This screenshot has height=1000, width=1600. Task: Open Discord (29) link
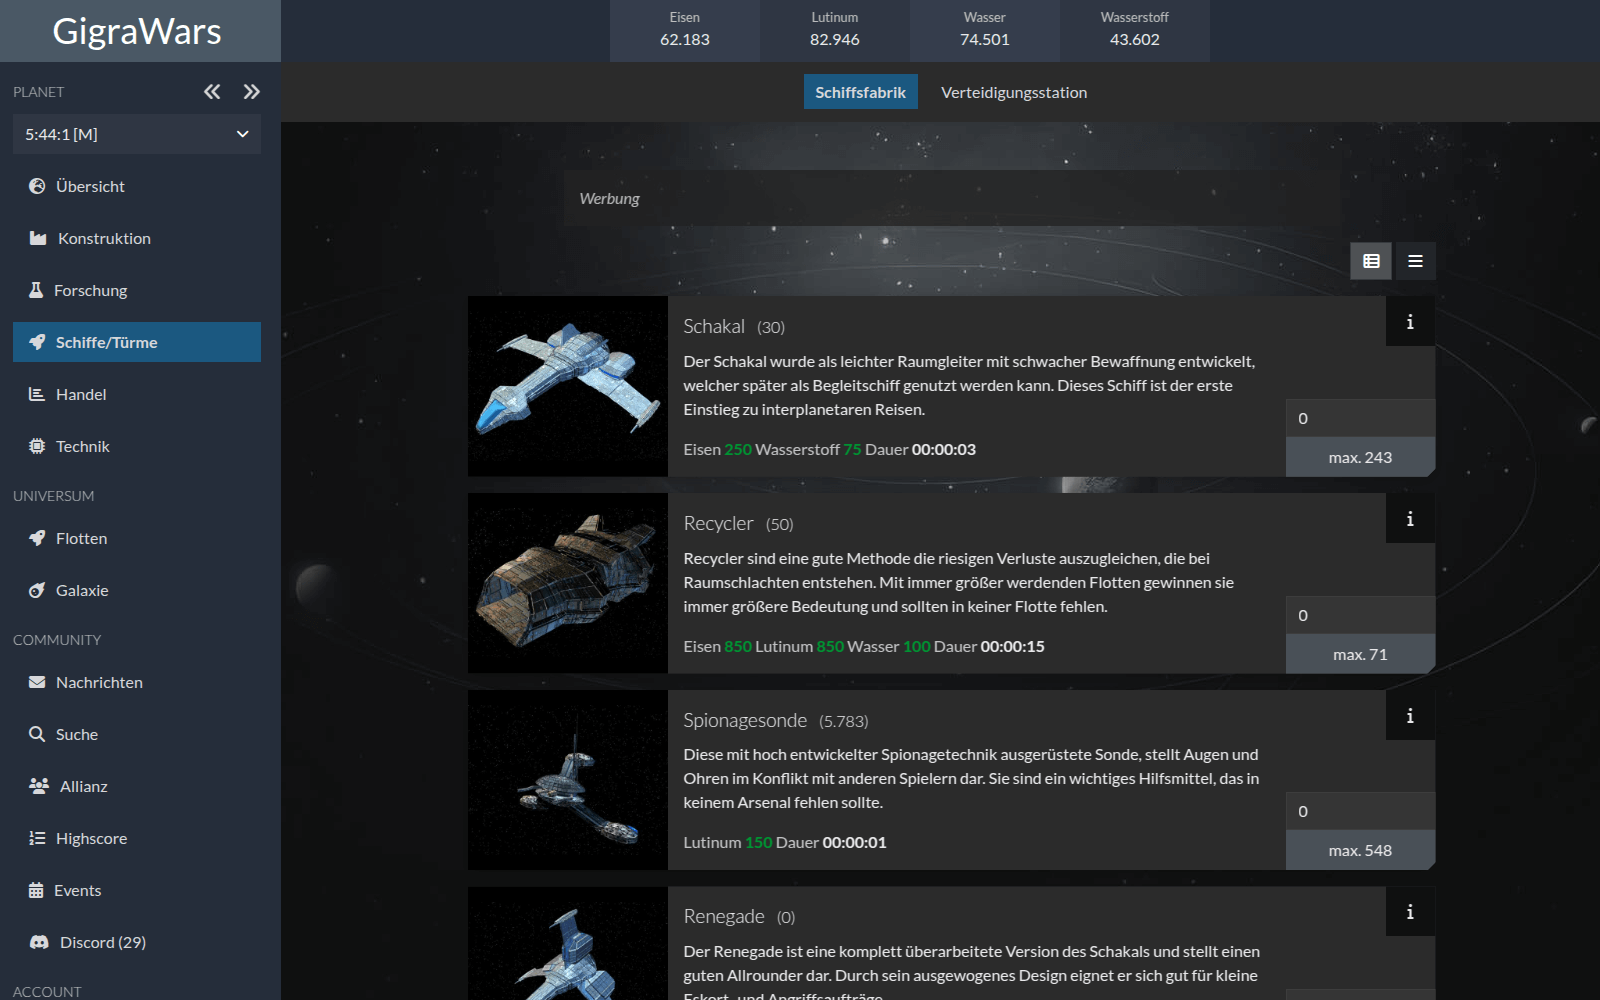click(x=137, y=942)
